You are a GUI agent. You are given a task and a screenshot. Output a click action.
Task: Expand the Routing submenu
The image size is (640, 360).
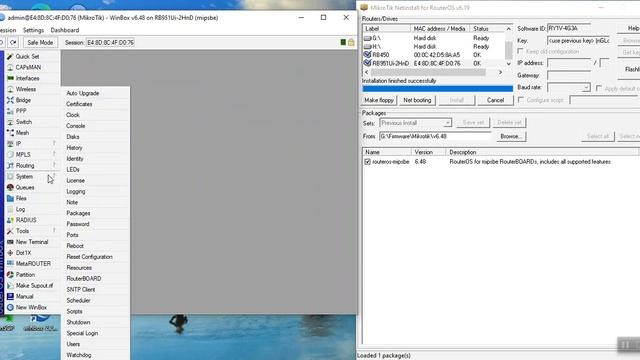click(x=32, y=166)
